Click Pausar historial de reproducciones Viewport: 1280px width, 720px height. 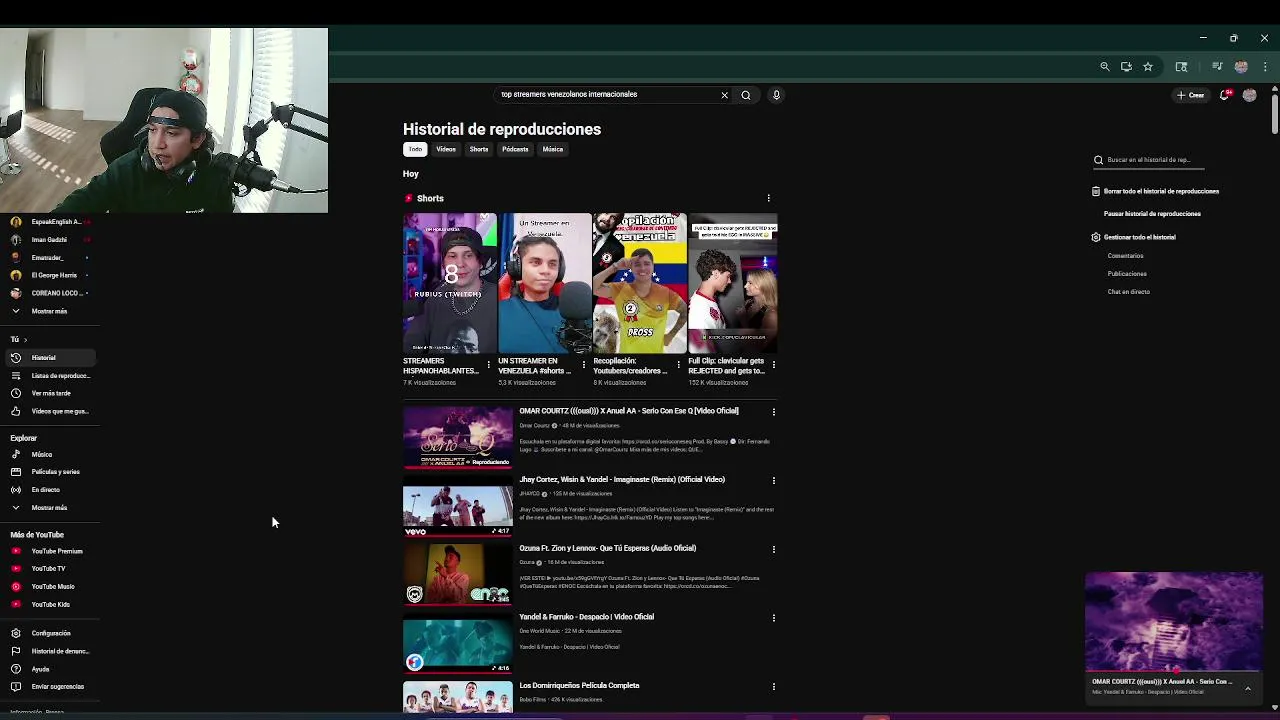tap(1152, 214)
